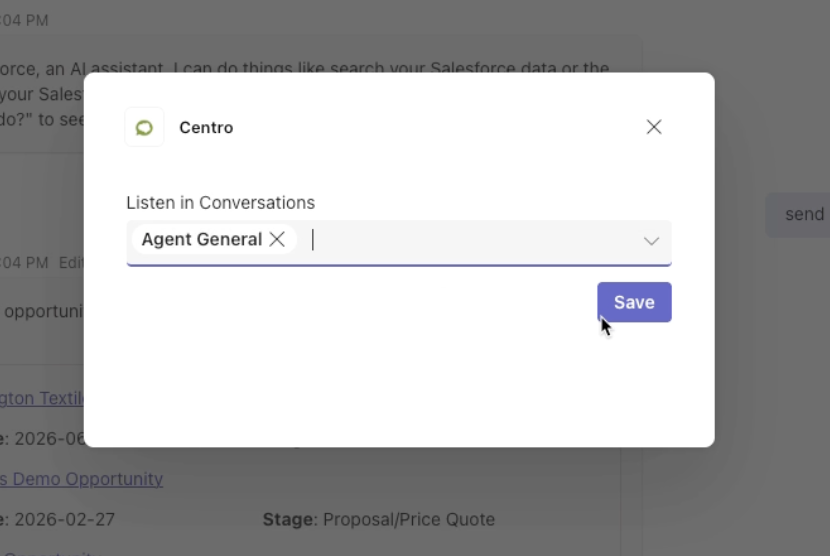Select the Agent General tag label
This screenshot has width=830, height=556.
click(202, 239)
